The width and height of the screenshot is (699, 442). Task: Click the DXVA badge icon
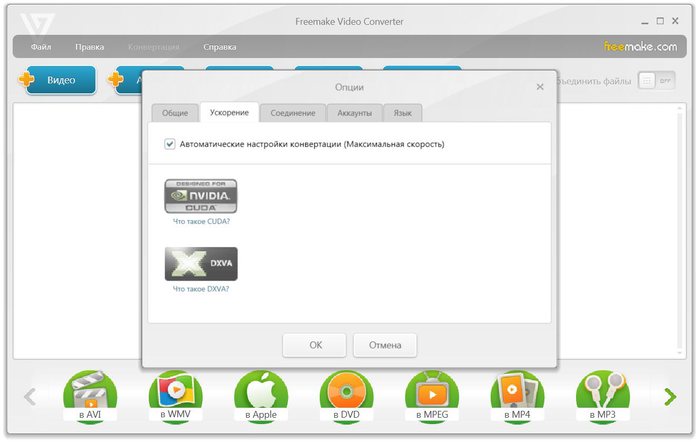point(201,264)
